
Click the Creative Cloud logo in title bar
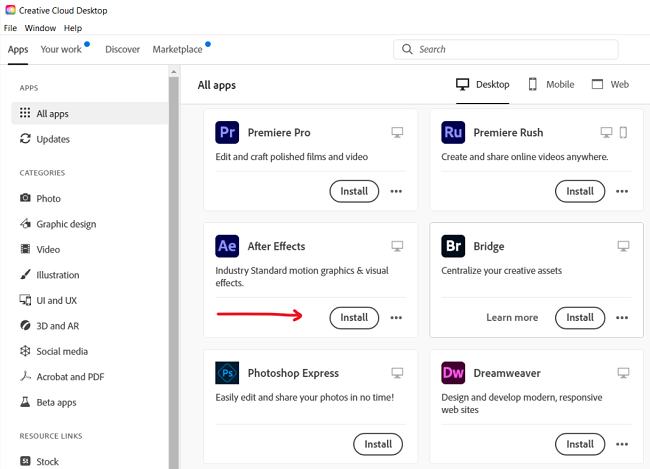[x=10, y=10]
